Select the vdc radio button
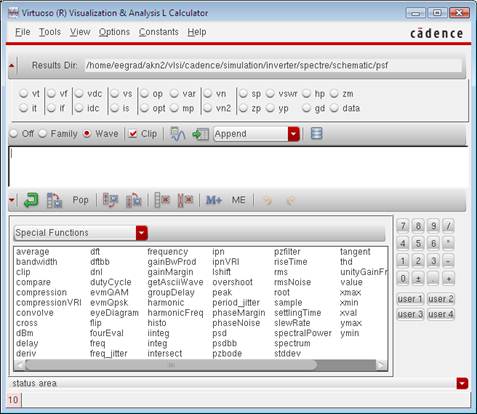The height and width of the screenshot is (414, 477). click(79, 94)
